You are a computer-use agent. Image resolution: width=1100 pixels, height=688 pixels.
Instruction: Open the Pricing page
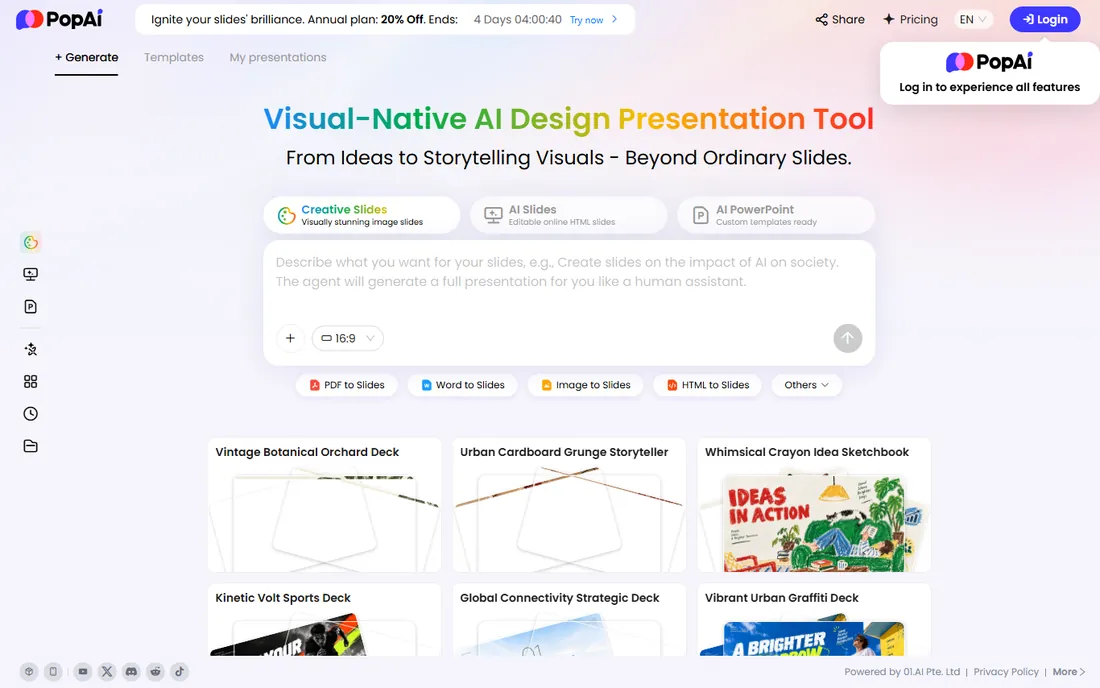[x=910, y=20]
